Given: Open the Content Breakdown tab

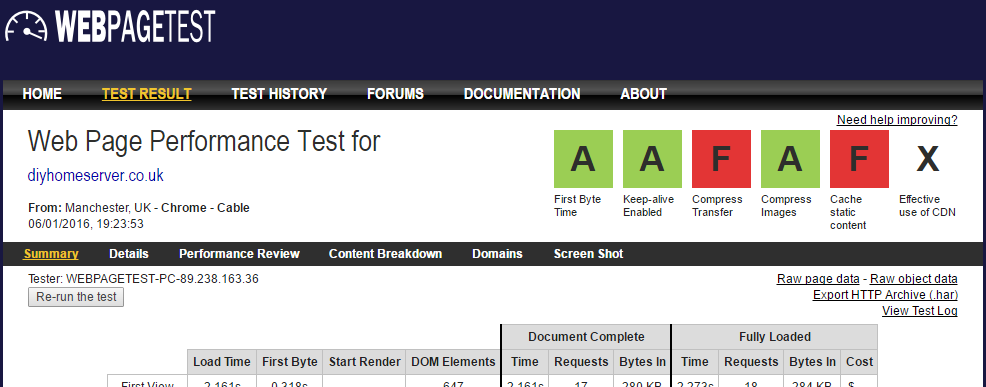Looking at the screenshot, I should click(385, 254).
